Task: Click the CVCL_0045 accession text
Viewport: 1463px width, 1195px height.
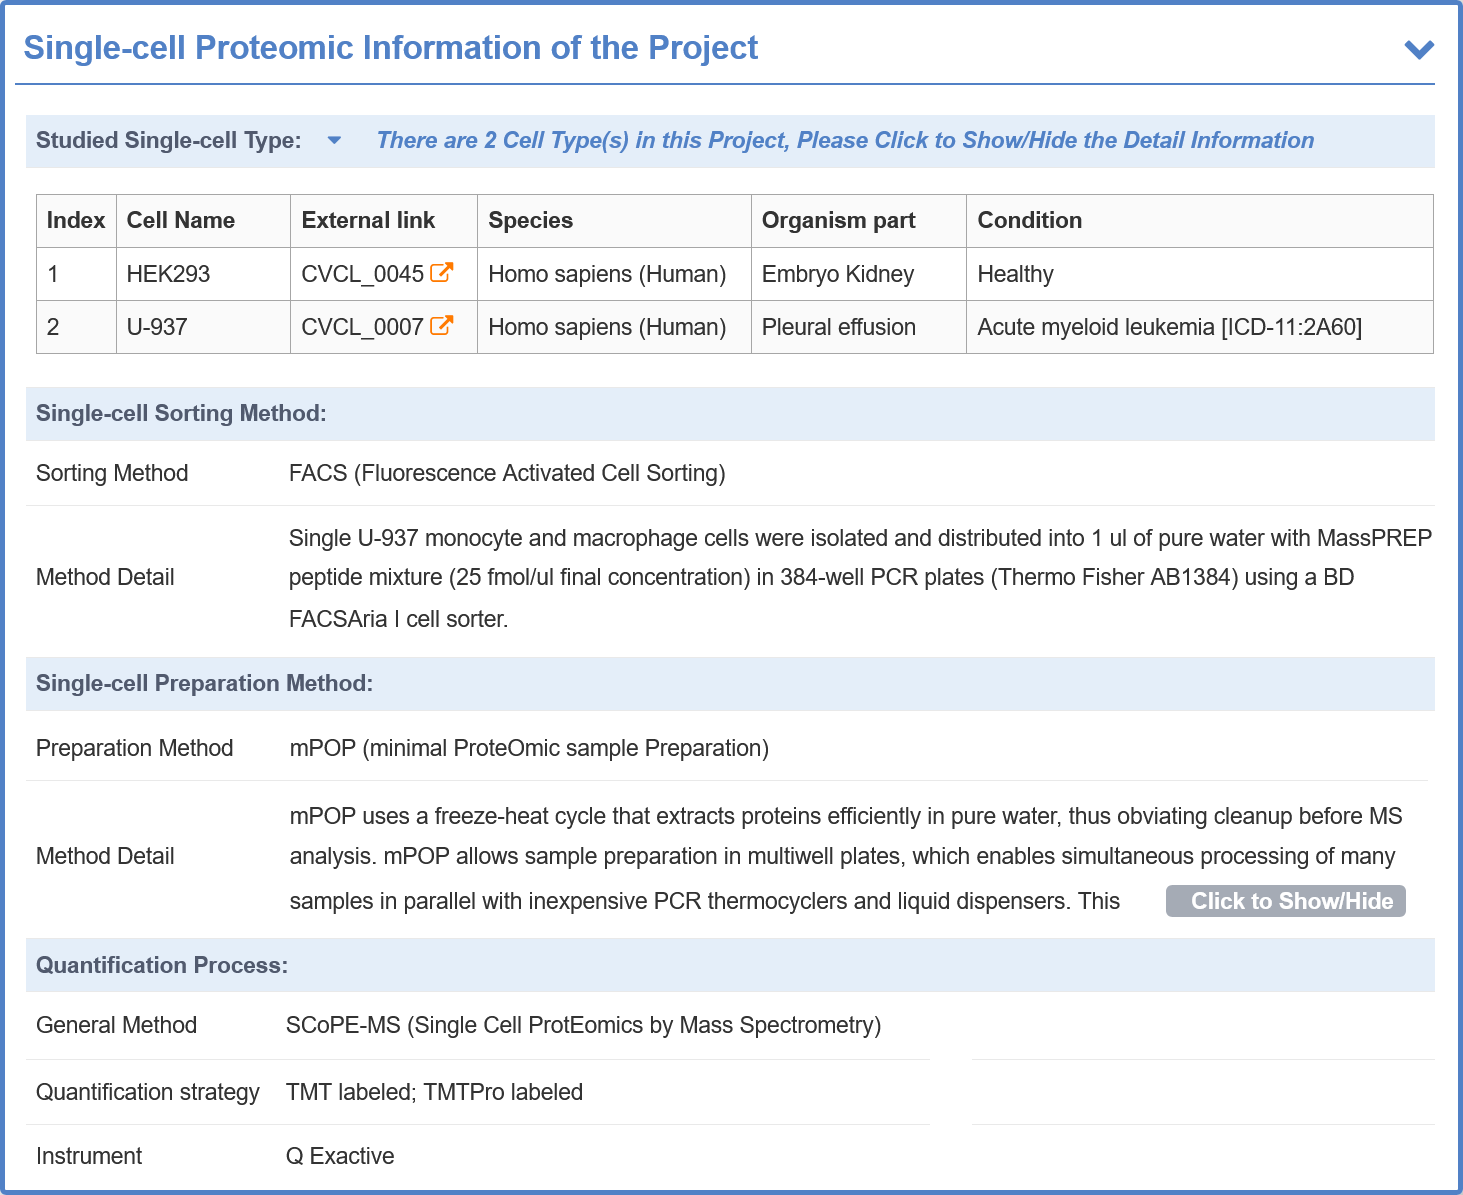Action: pyautogui.click(x=362, y=274)
